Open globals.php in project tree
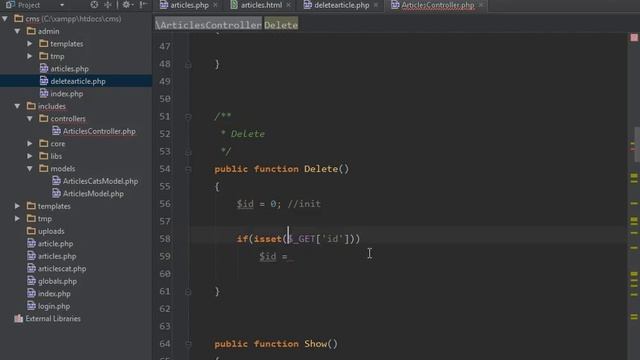640x360 pixels. (57, 281)
